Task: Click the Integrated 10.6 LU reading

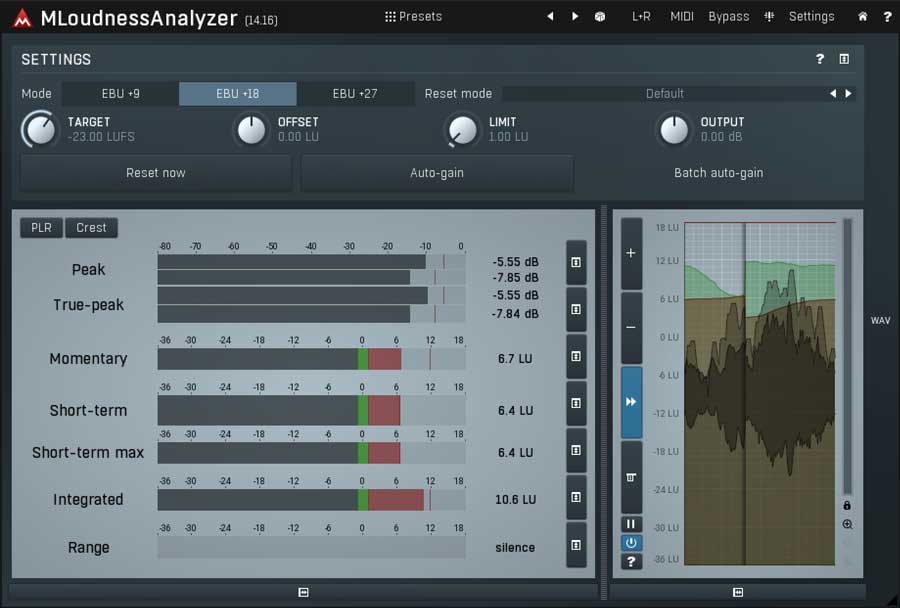Action: (515, 499)
